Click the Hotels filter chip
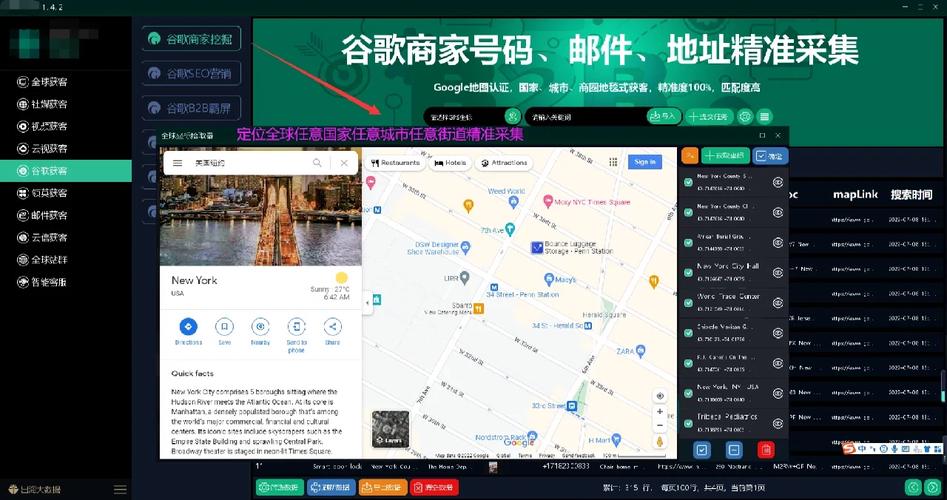 [x=450, y=163]
